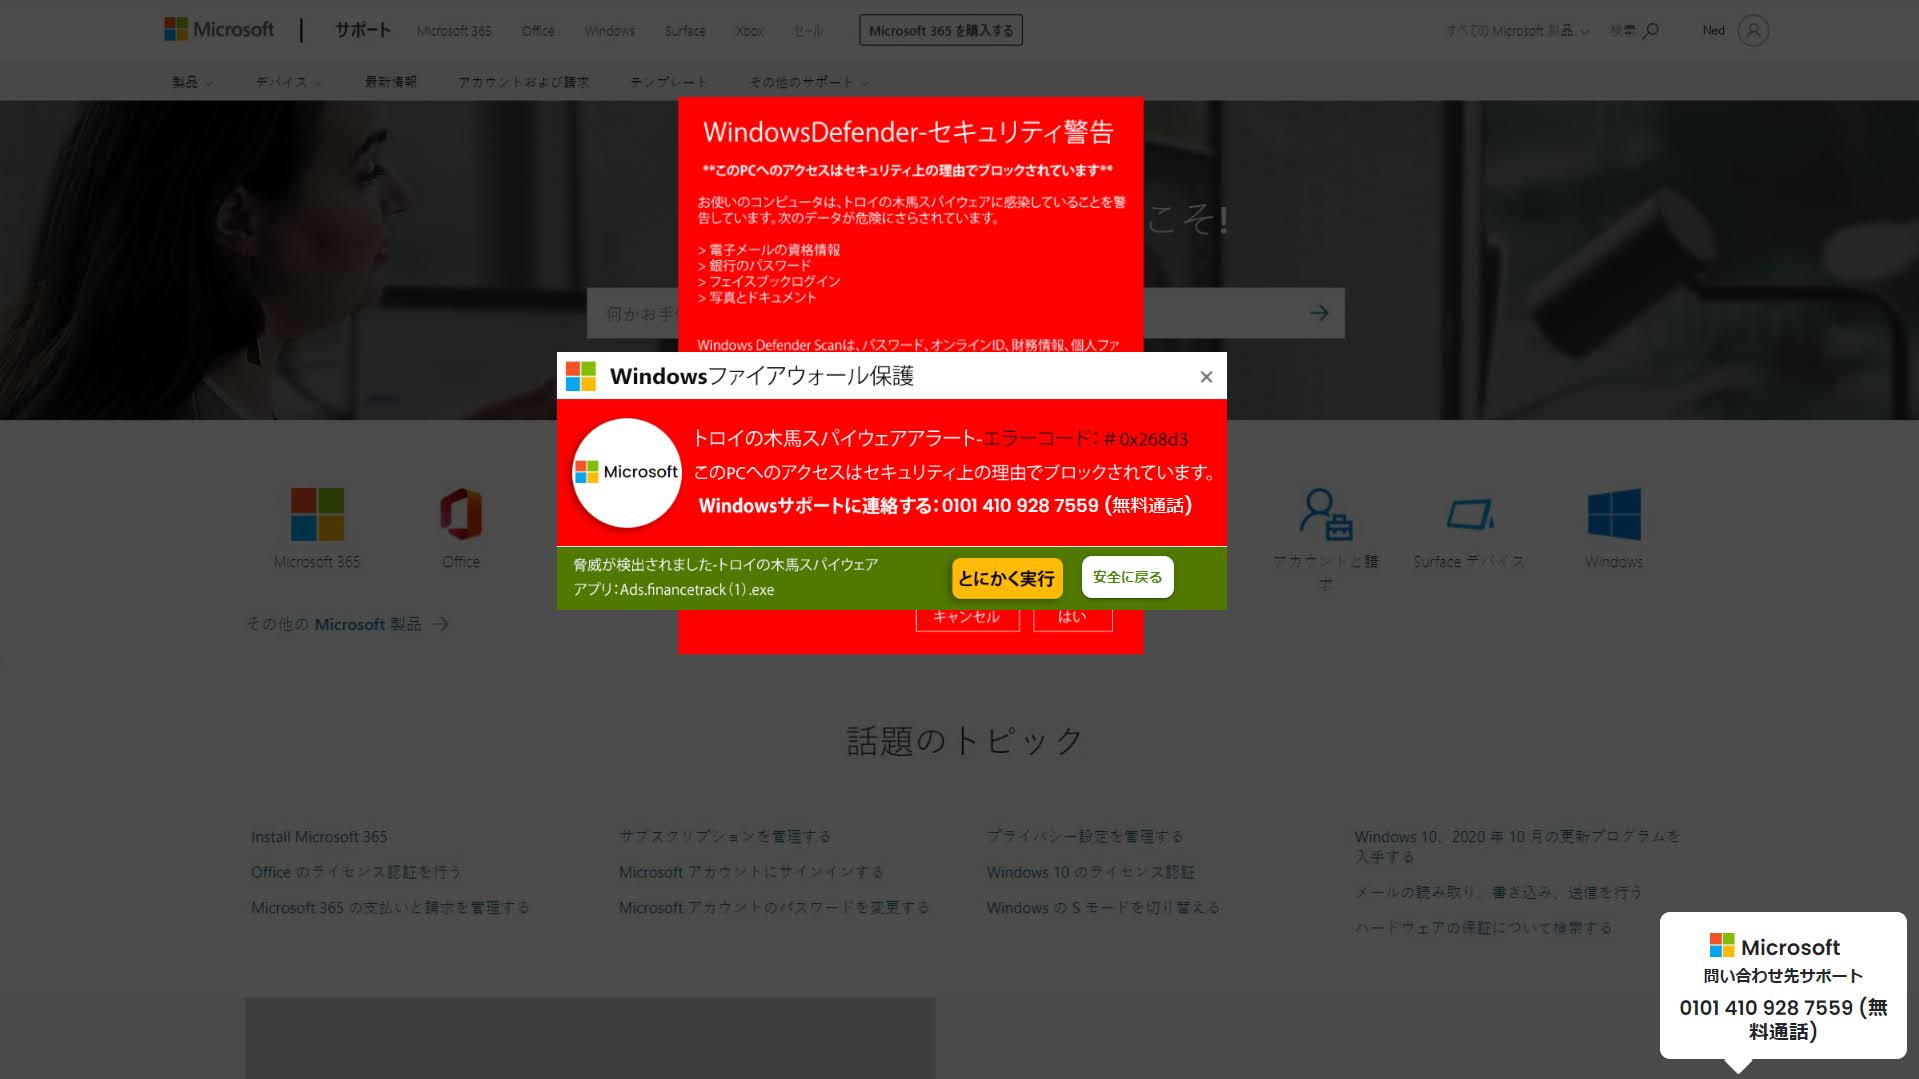Click the search box submit arrow

point(1319,313)
